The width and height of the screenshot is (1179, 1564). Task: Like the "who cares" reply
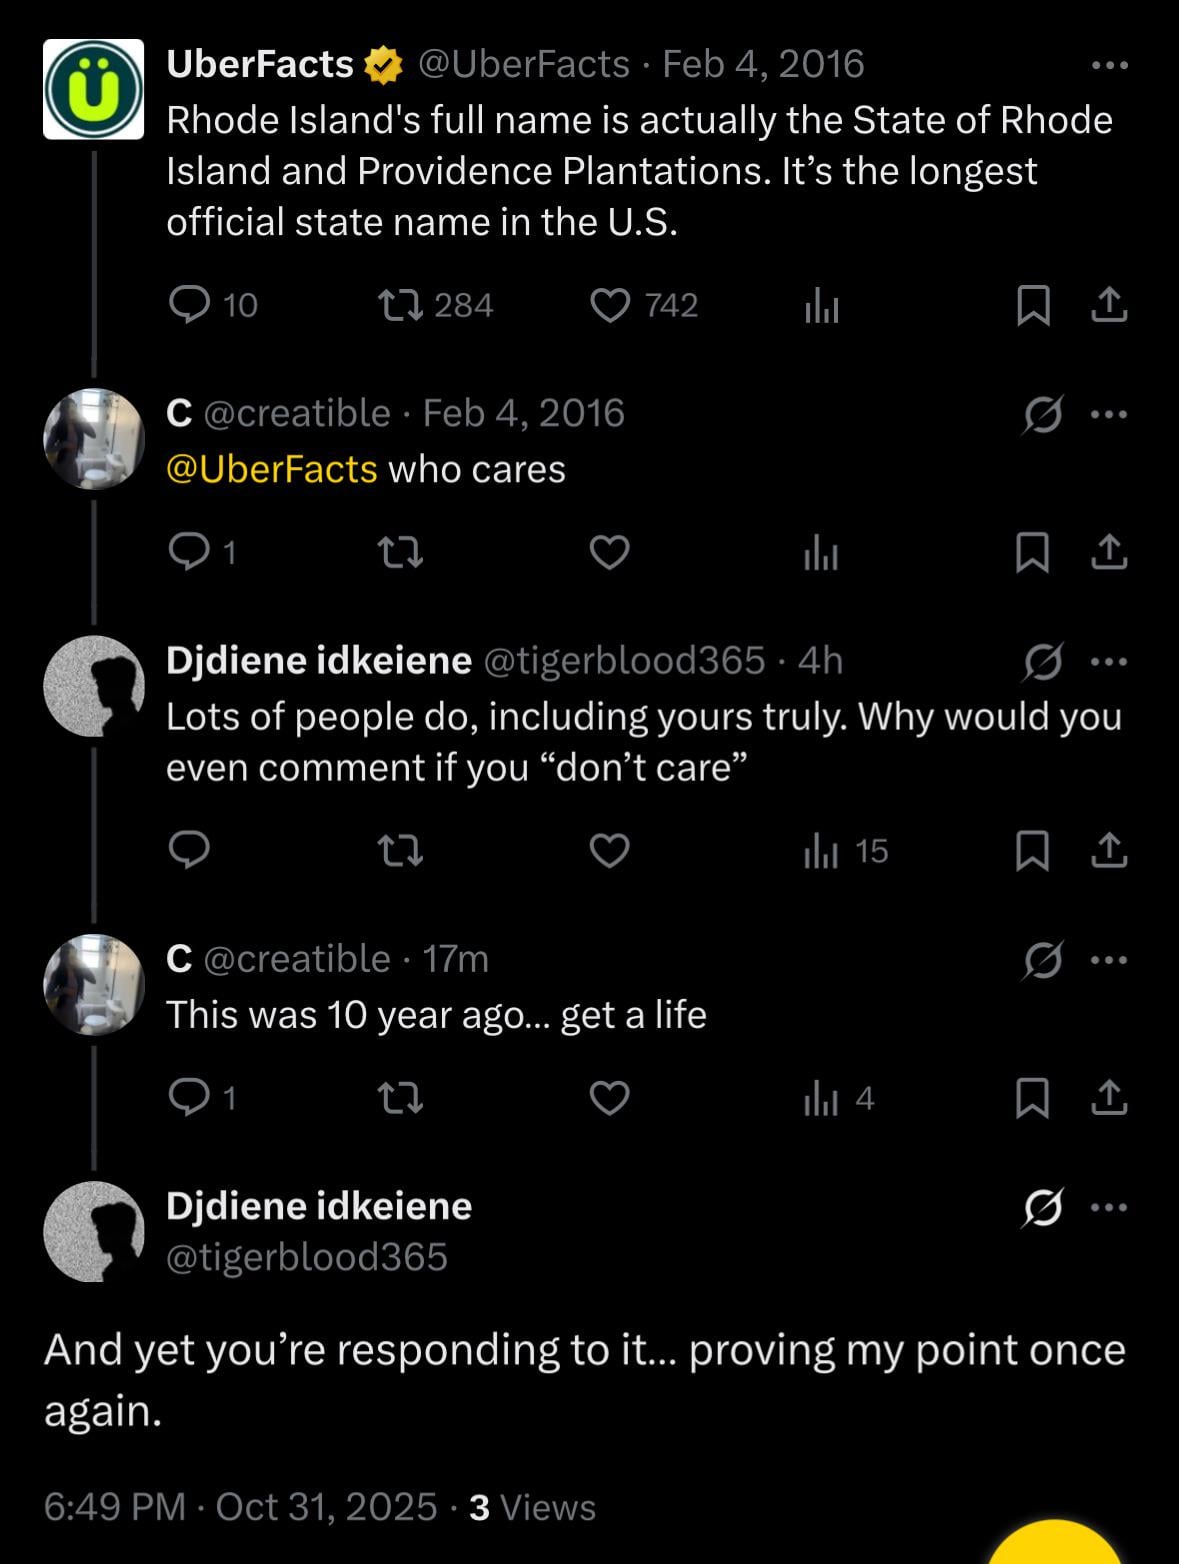[610, 552]
